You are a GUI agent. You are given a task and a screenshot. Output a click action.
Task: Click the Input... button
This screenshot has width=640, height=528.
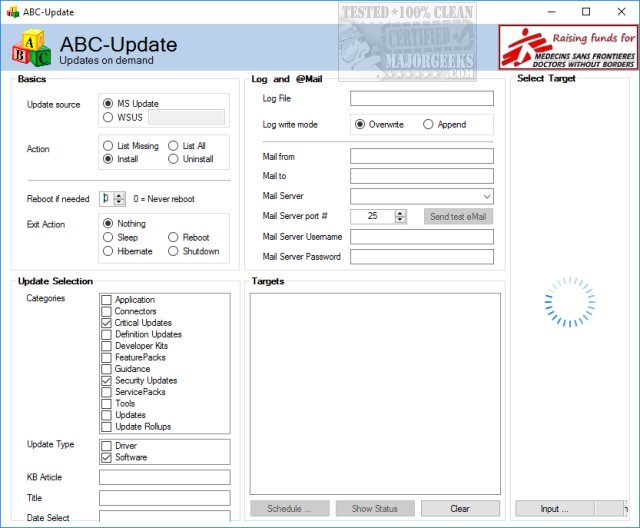pyautogui.click(x=555, y=509)
